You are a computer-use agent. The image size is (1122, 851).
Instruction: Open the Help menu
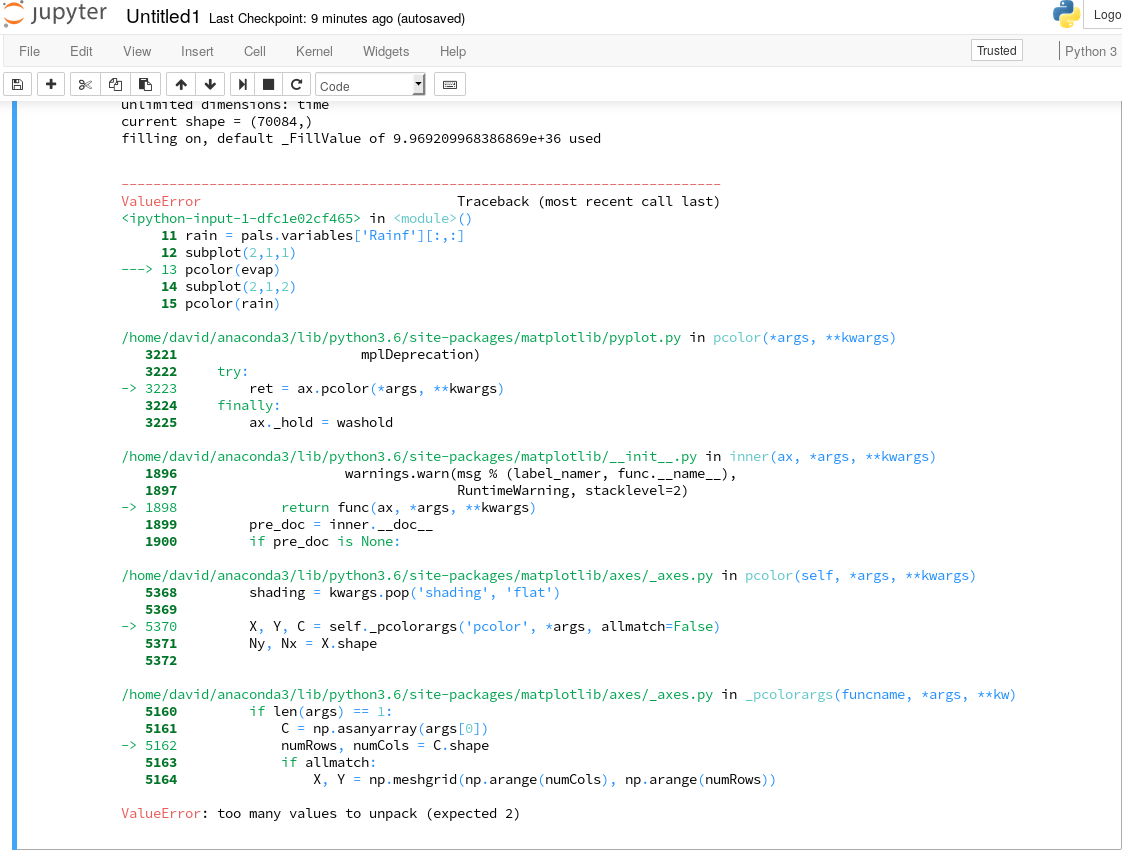click(x=453, y=52)
